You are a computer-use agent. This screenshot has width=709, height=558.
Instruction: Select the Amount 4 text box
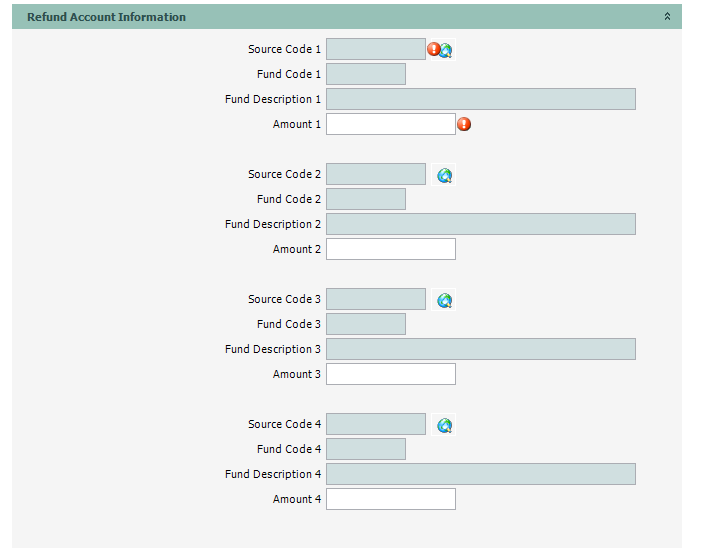click(x=390, y=499)
